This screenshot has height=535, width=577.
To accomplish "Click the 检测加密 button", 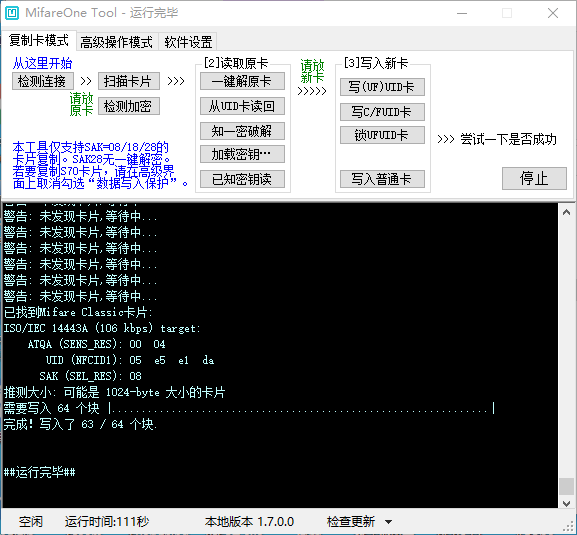I will [129, 106].
